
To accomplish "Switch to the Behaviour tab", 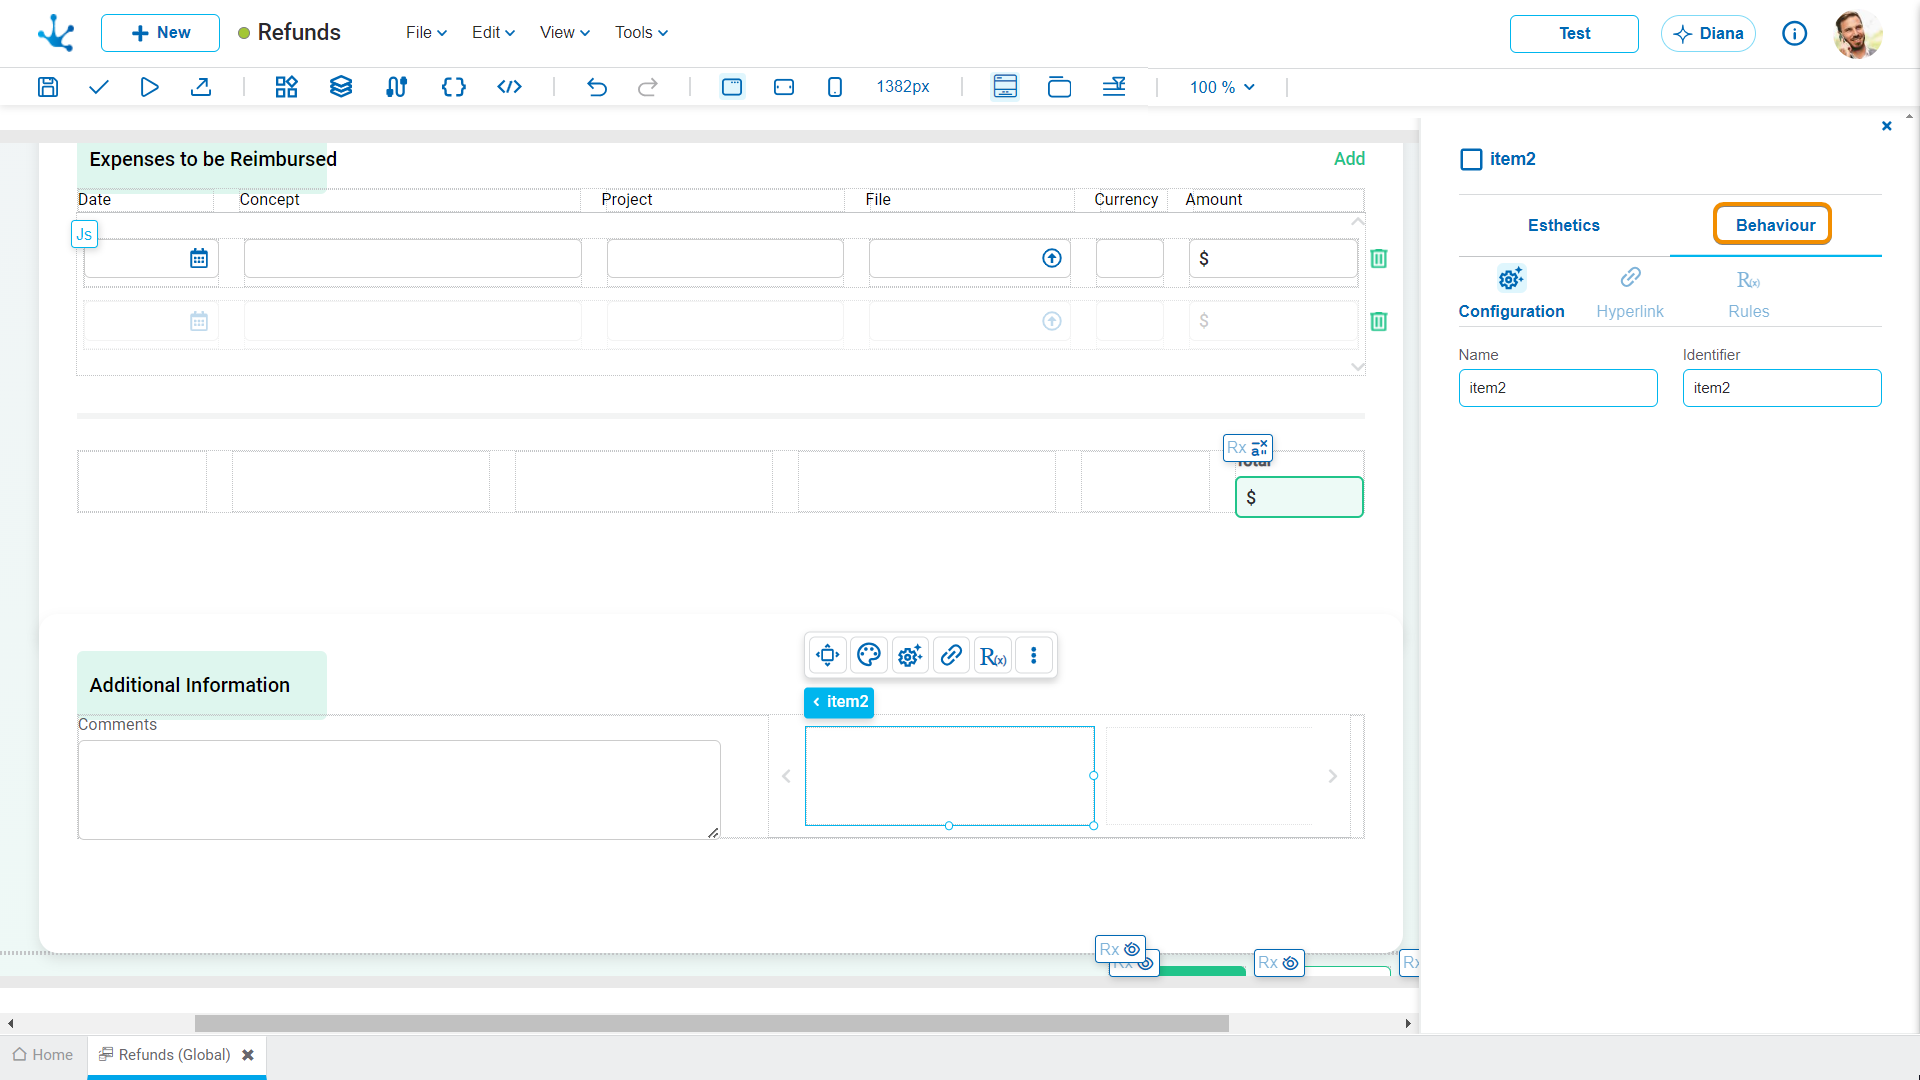I will [x=1775, y=226].
